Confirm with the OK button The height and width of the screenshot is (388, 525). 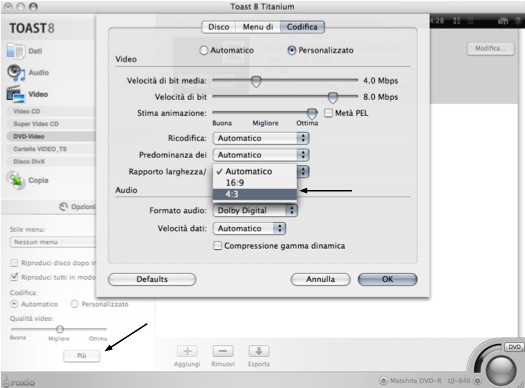[387, 279]
